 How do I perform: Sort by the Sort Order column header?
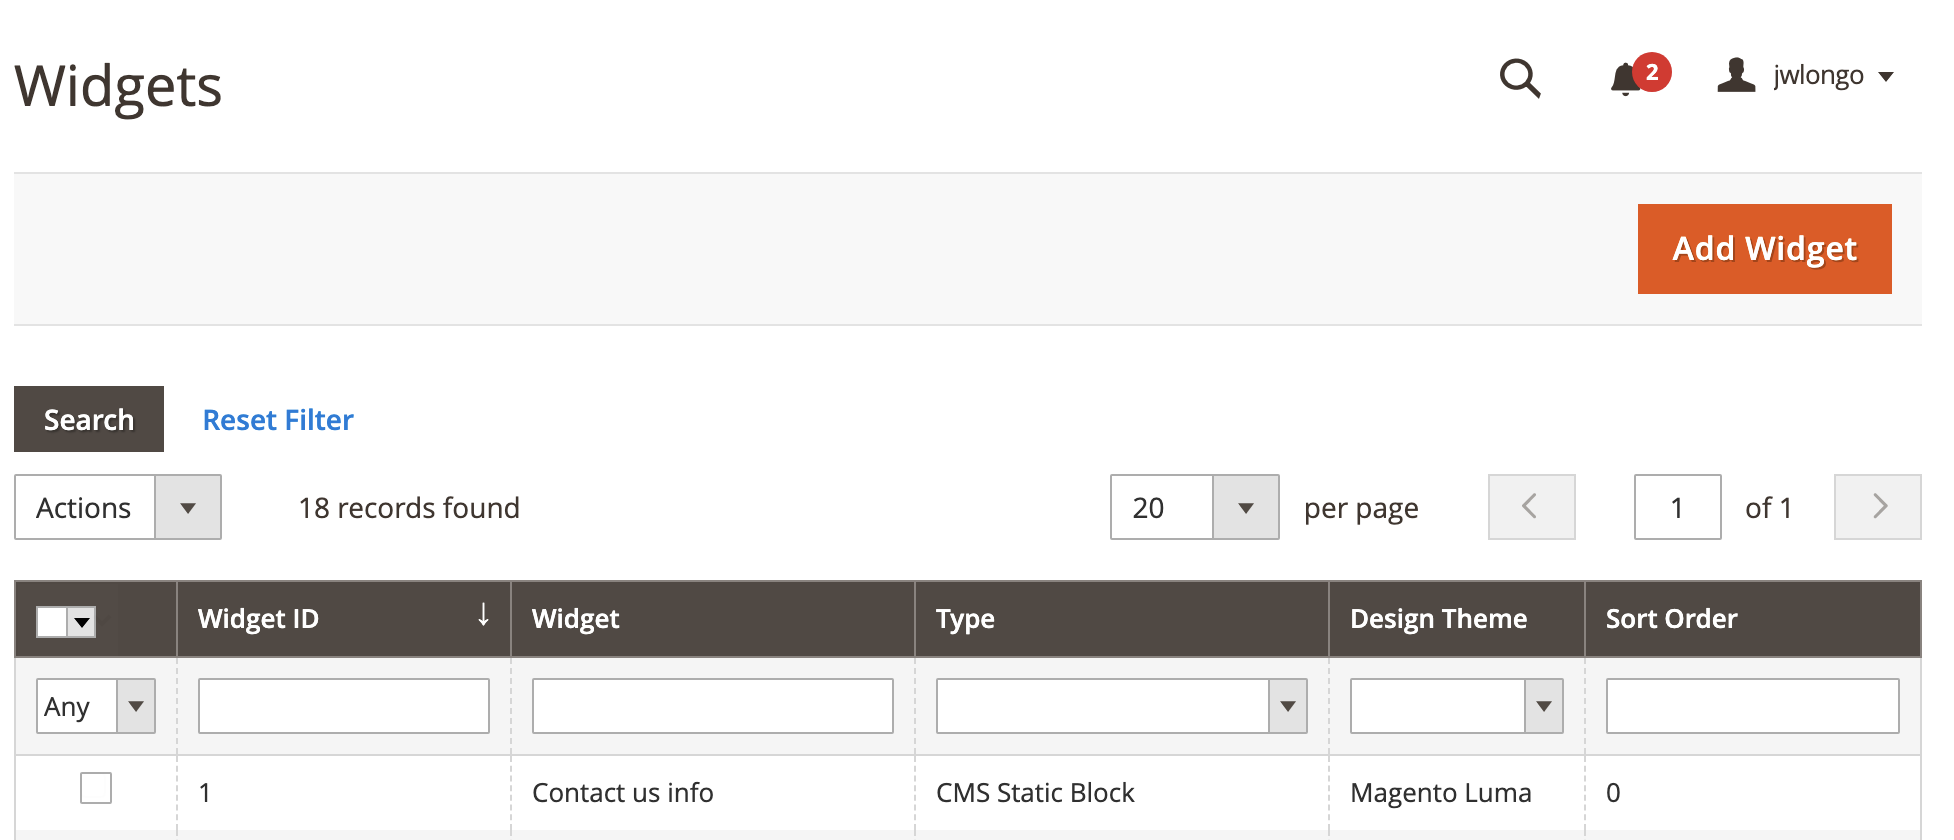point(1671,619)
